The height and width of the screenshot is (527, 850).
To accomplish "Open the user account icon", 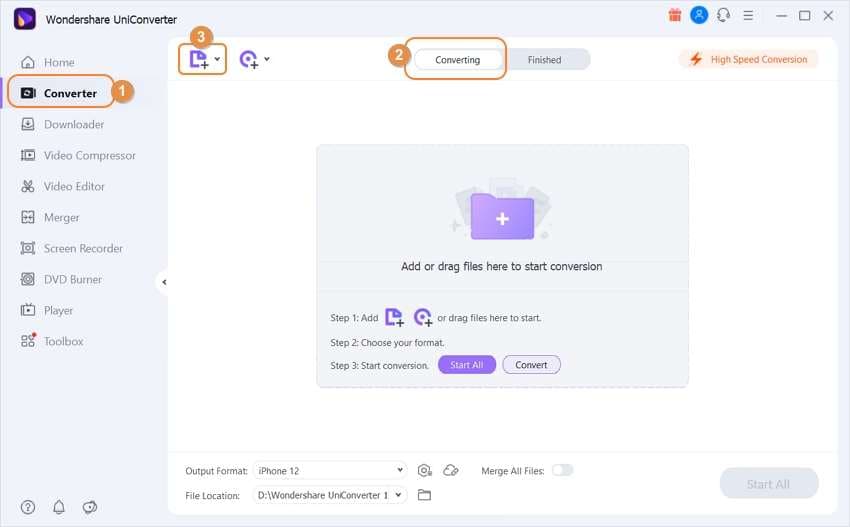I will tap(699, 15).
